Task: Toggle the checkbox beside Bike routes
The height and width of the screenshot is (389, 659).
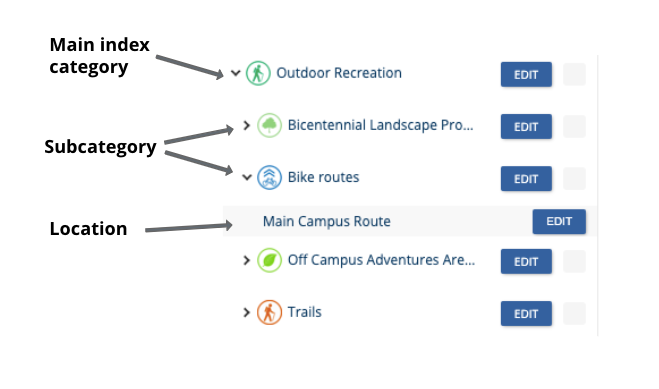Action: pyautogui.click(x=574, y=179)
